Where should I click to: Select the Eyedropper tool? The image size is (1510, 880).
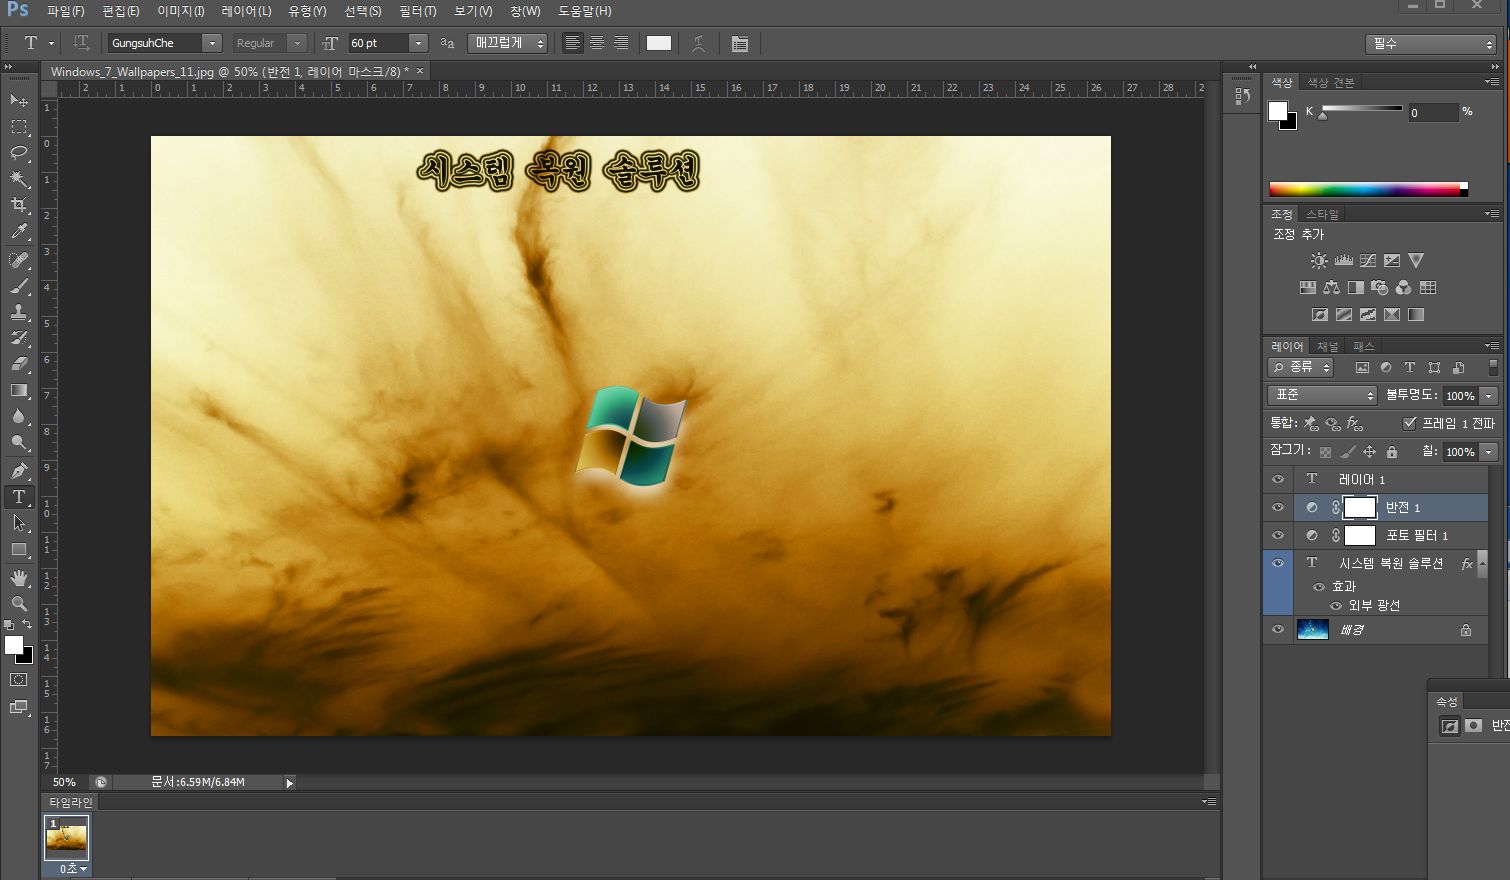click(19, 231)
